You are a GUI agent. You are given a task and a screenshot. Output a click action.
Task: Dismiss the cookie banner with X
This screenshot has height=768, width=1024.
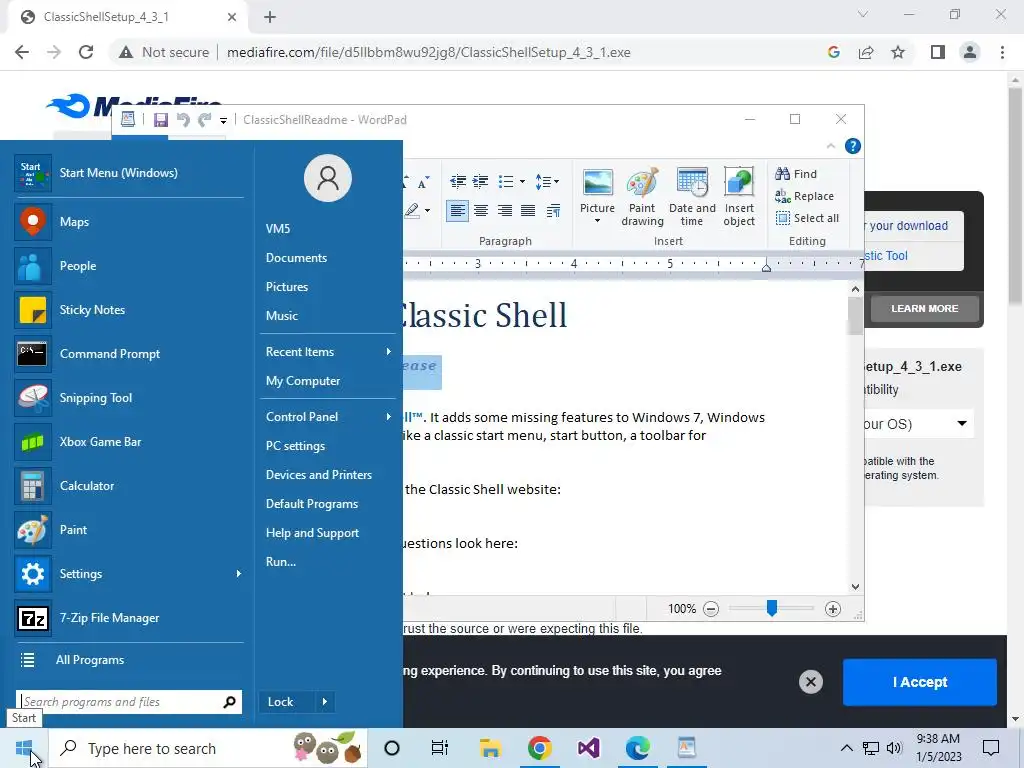[x=810, y=682]
